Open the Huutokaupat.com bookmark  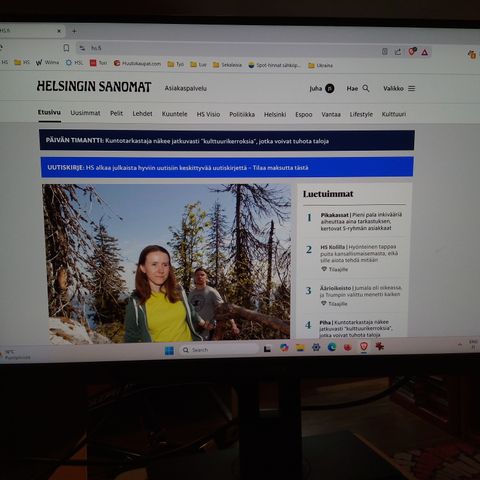point(137,63)
